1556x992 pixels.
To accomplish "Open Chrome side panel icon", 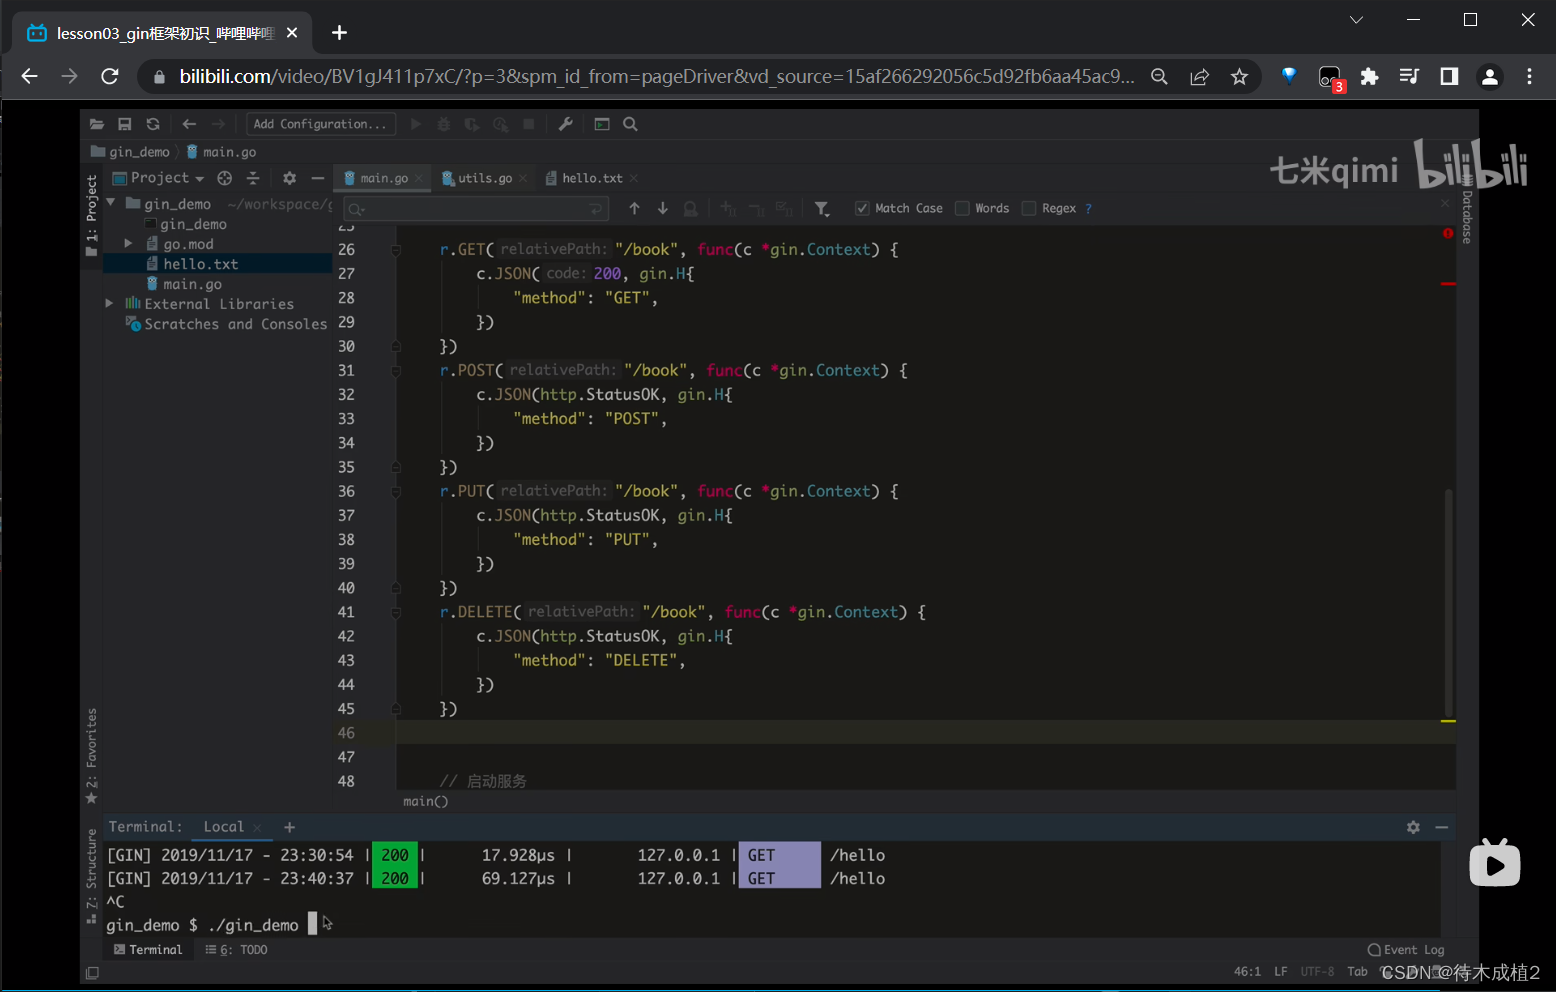I will click(1449, 76).
